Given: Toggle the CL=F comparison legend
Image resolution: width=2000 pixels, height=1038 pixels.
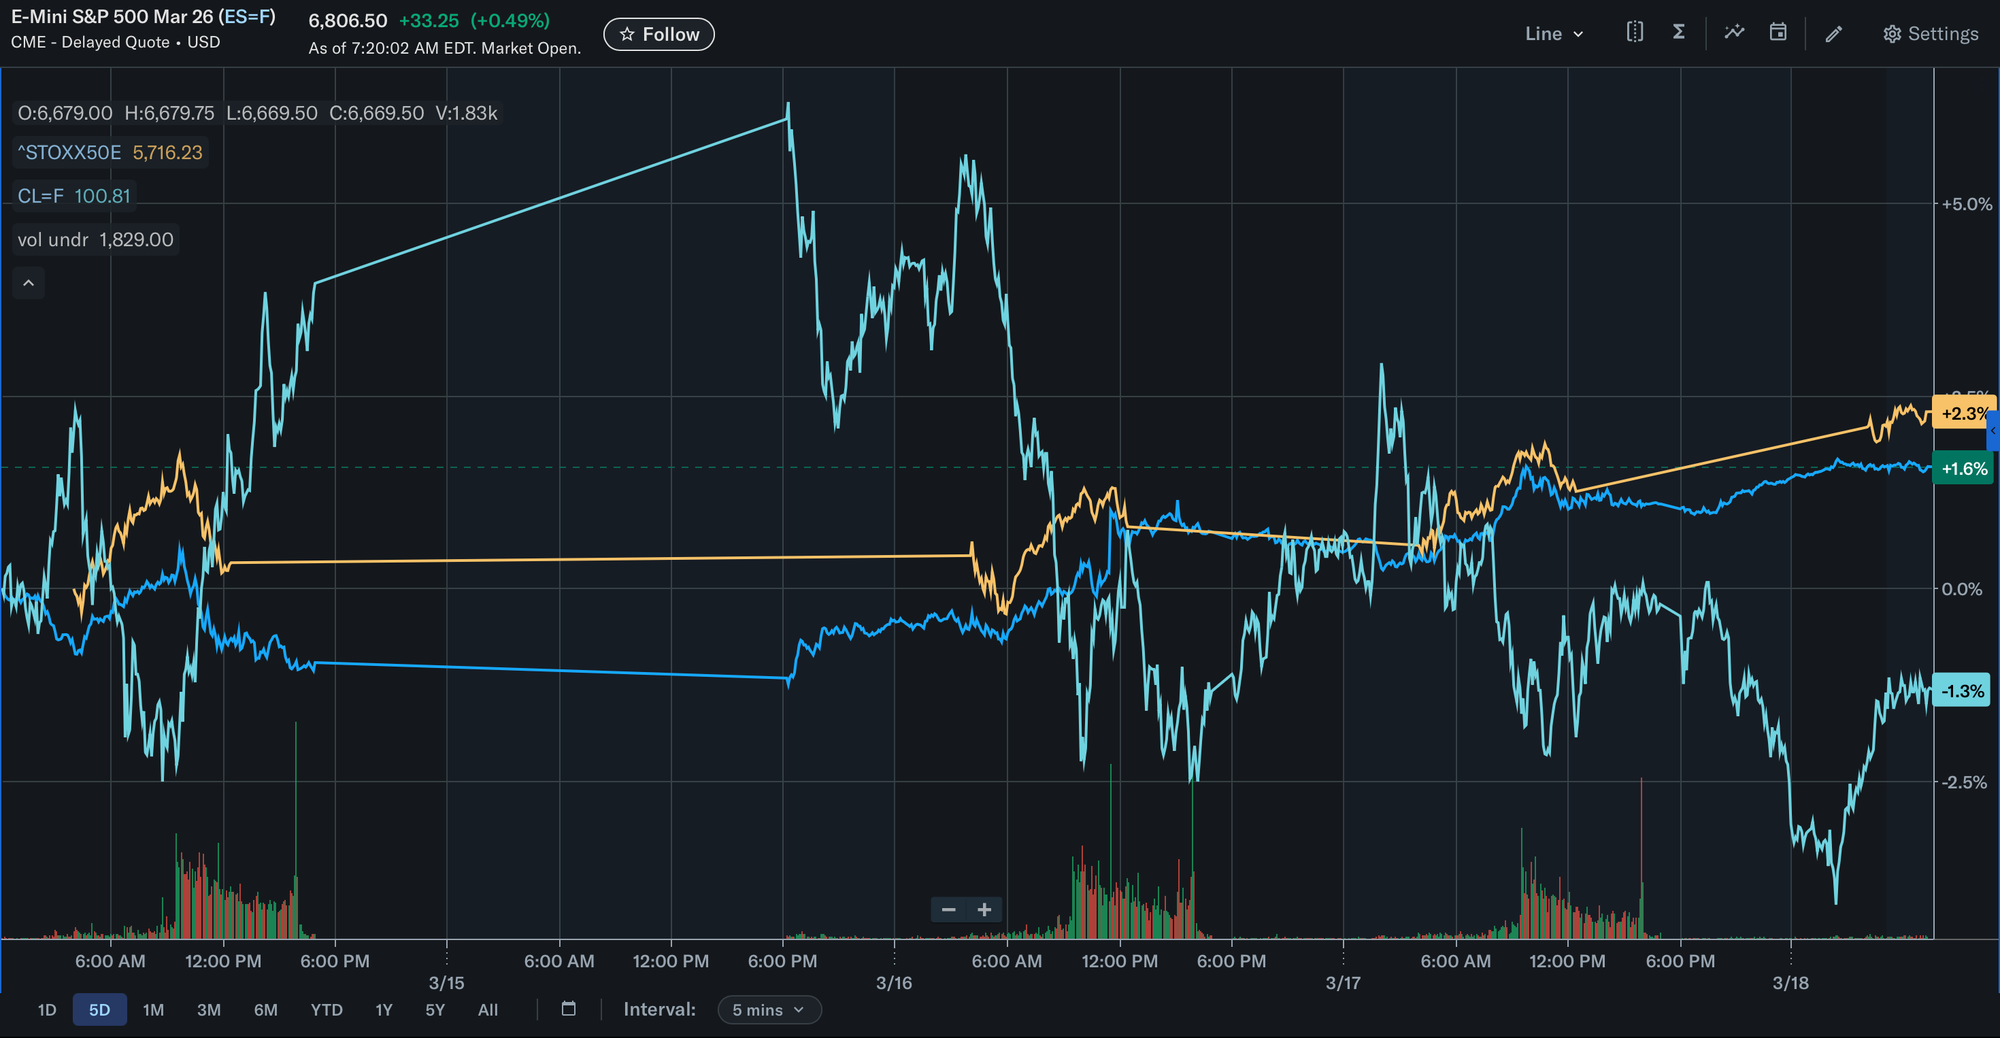Looking at the screenshot, I should tap(74, 196).
